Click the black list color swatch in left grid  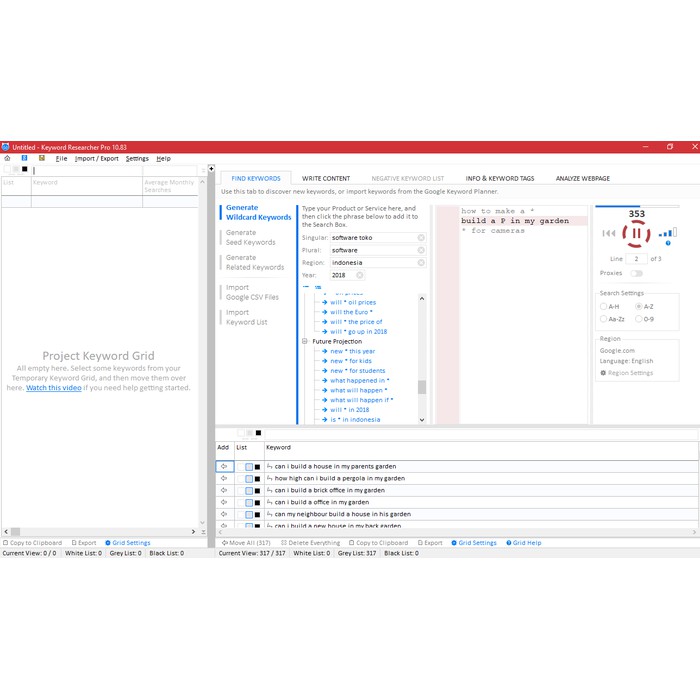point(24,169)
